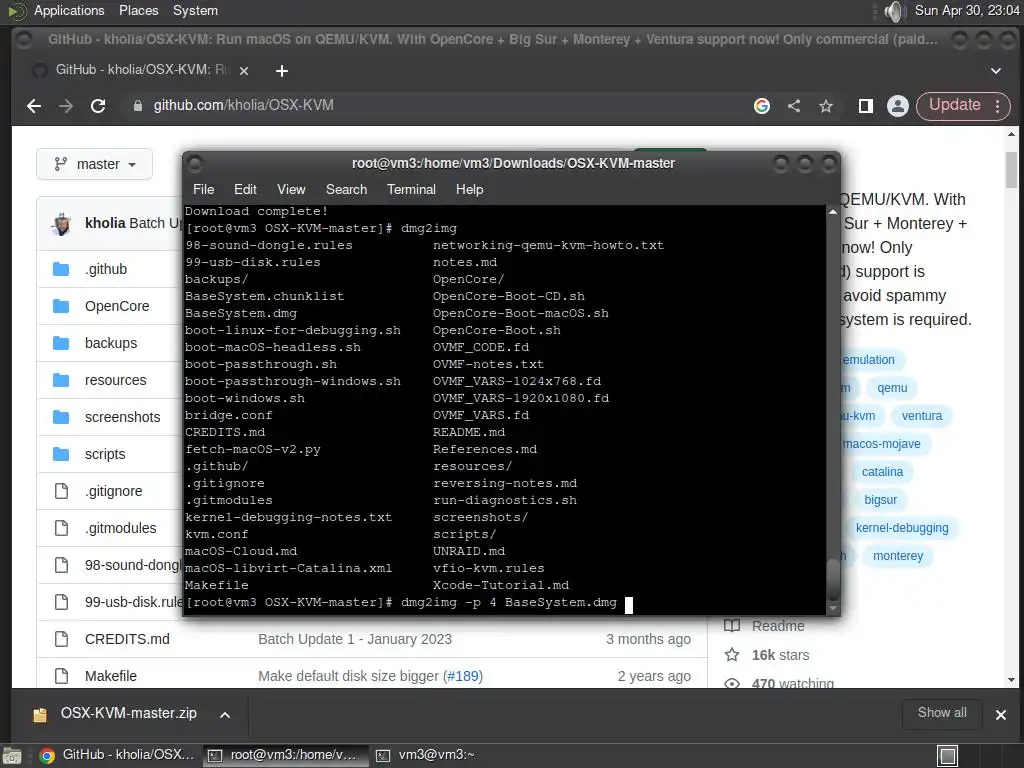Click terminal scrollbar up arrow
1024x768 pixels.
pos(833,212)
